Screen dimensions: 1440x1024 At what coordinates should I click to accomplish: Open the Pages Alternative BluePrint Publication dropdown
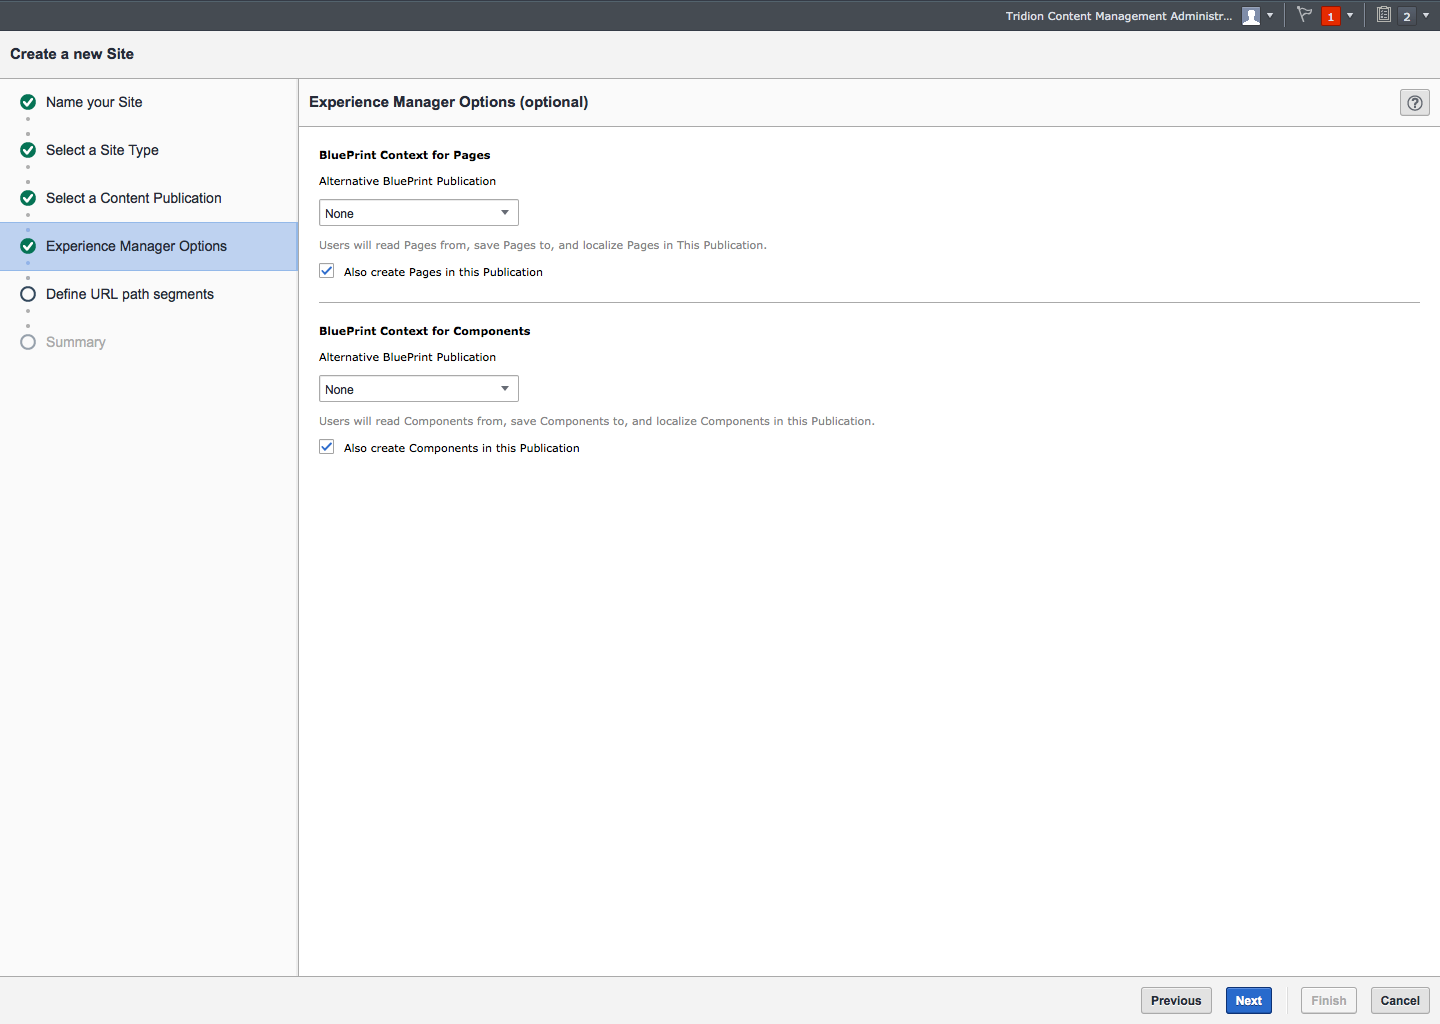coord(418,213)
